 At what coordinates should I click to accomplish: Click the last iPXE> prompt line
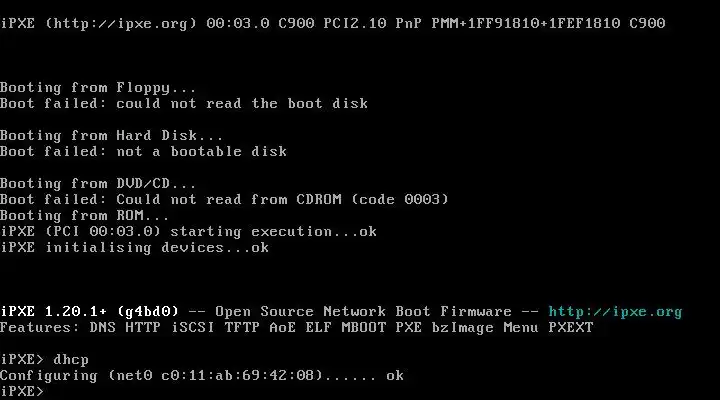pos(22,391)
